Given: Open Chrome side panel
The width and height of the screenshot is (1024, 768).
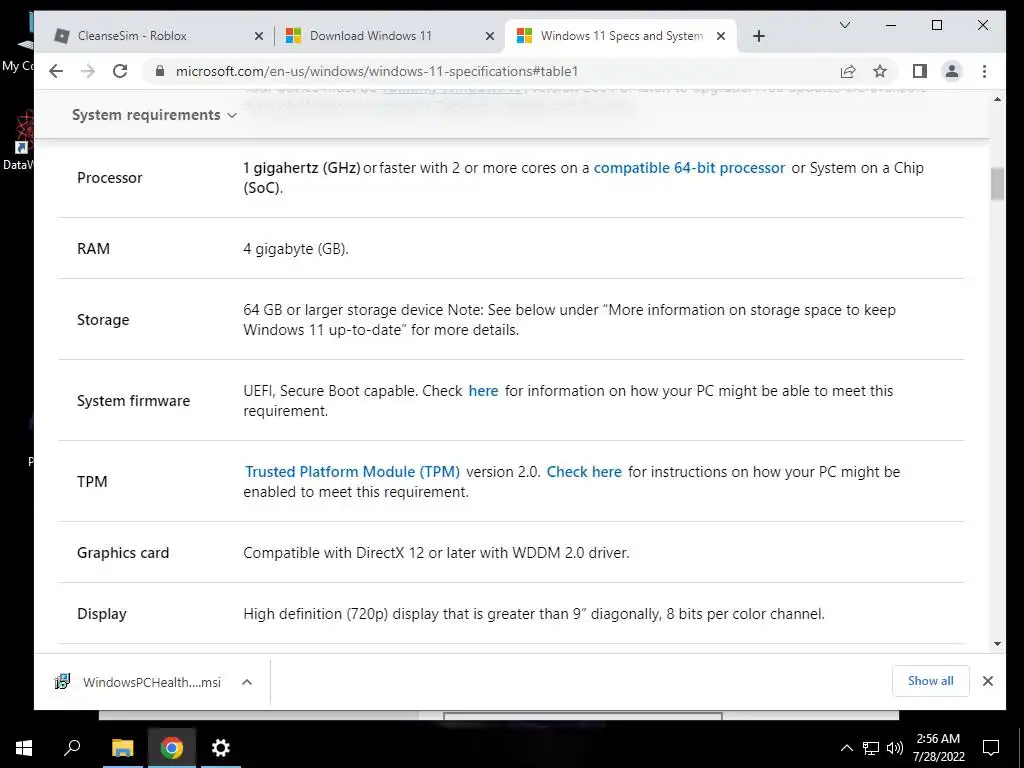Looking at the screenshot, I should click(x=920, y=71).
